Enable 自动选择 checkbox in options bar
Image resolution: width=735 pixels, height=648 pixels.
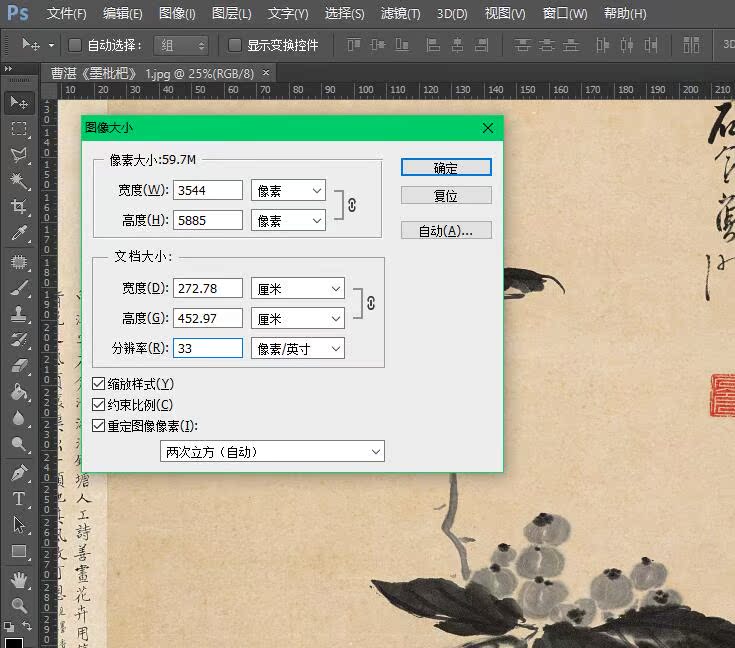75,45
